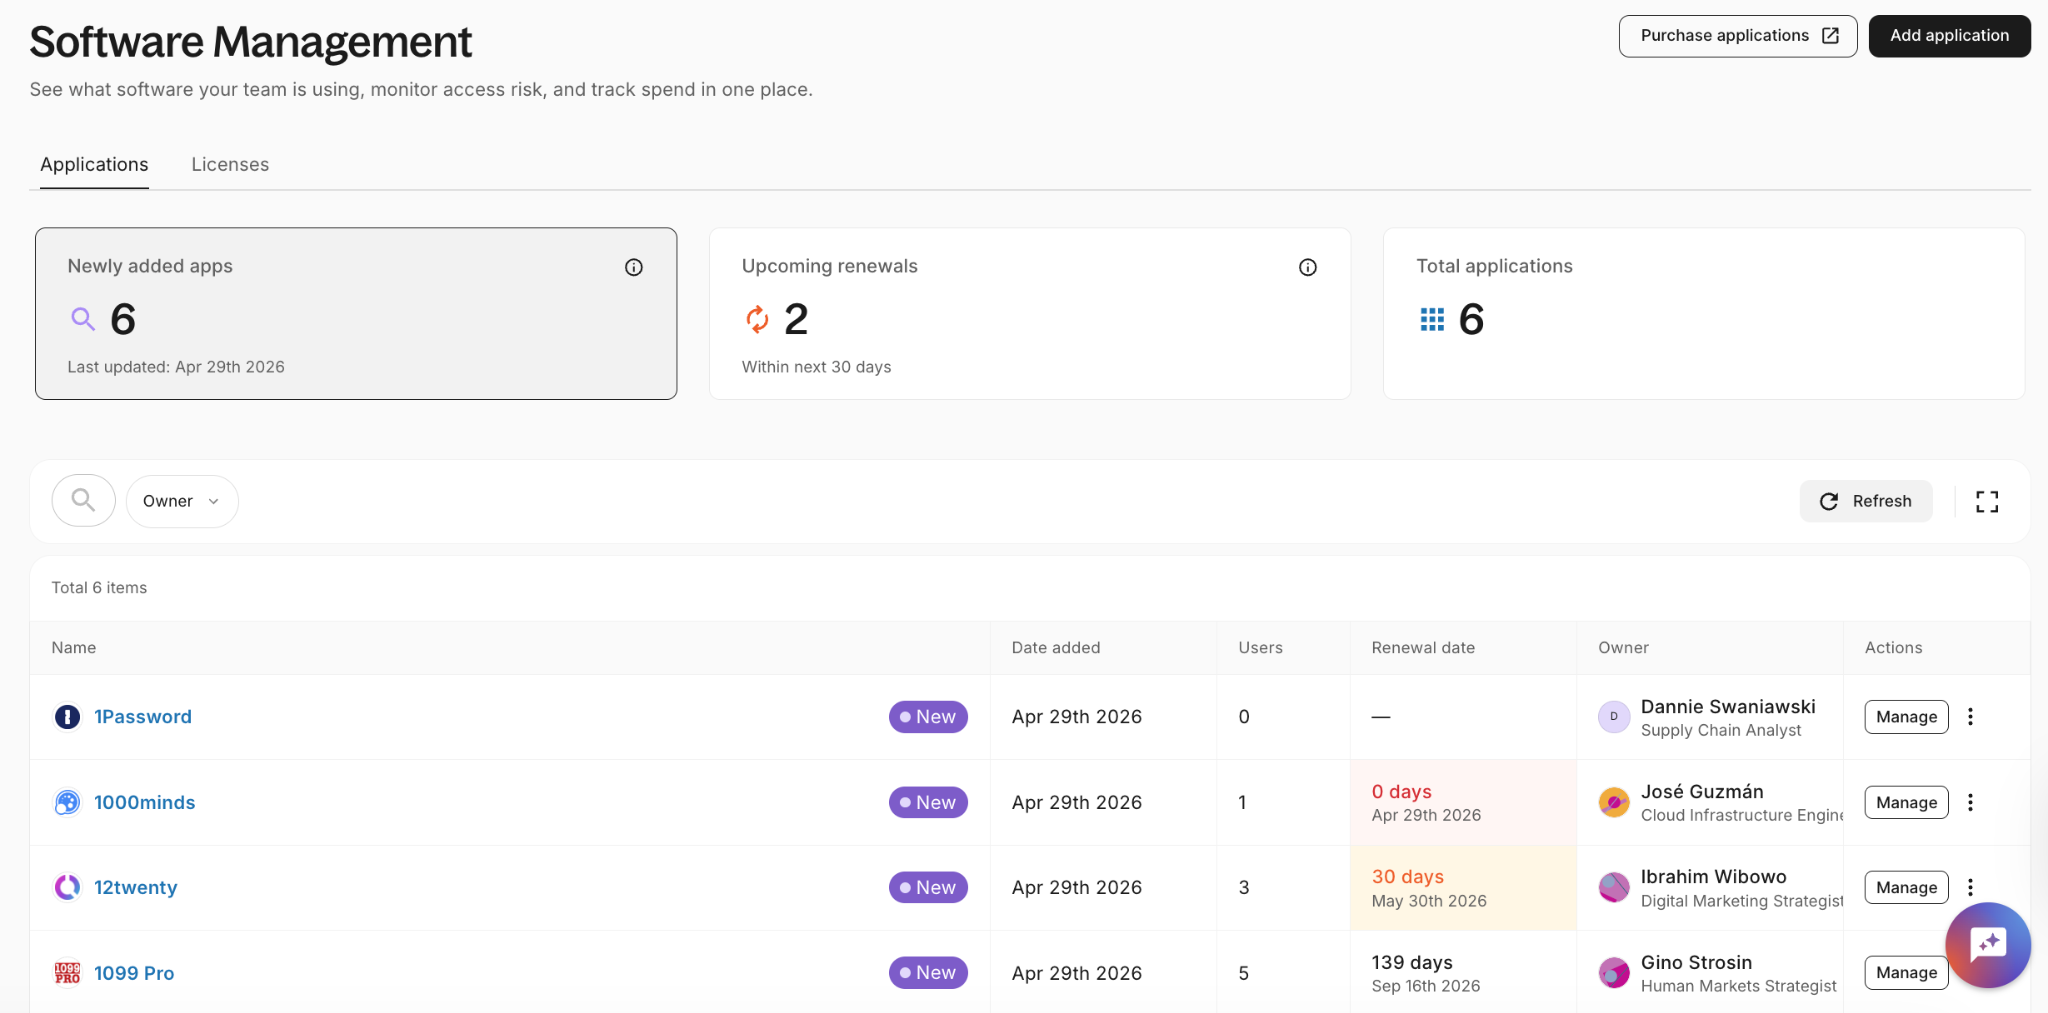
Task: Open more actions menu for 1000minds row
Action: [x=1970, y=802]
